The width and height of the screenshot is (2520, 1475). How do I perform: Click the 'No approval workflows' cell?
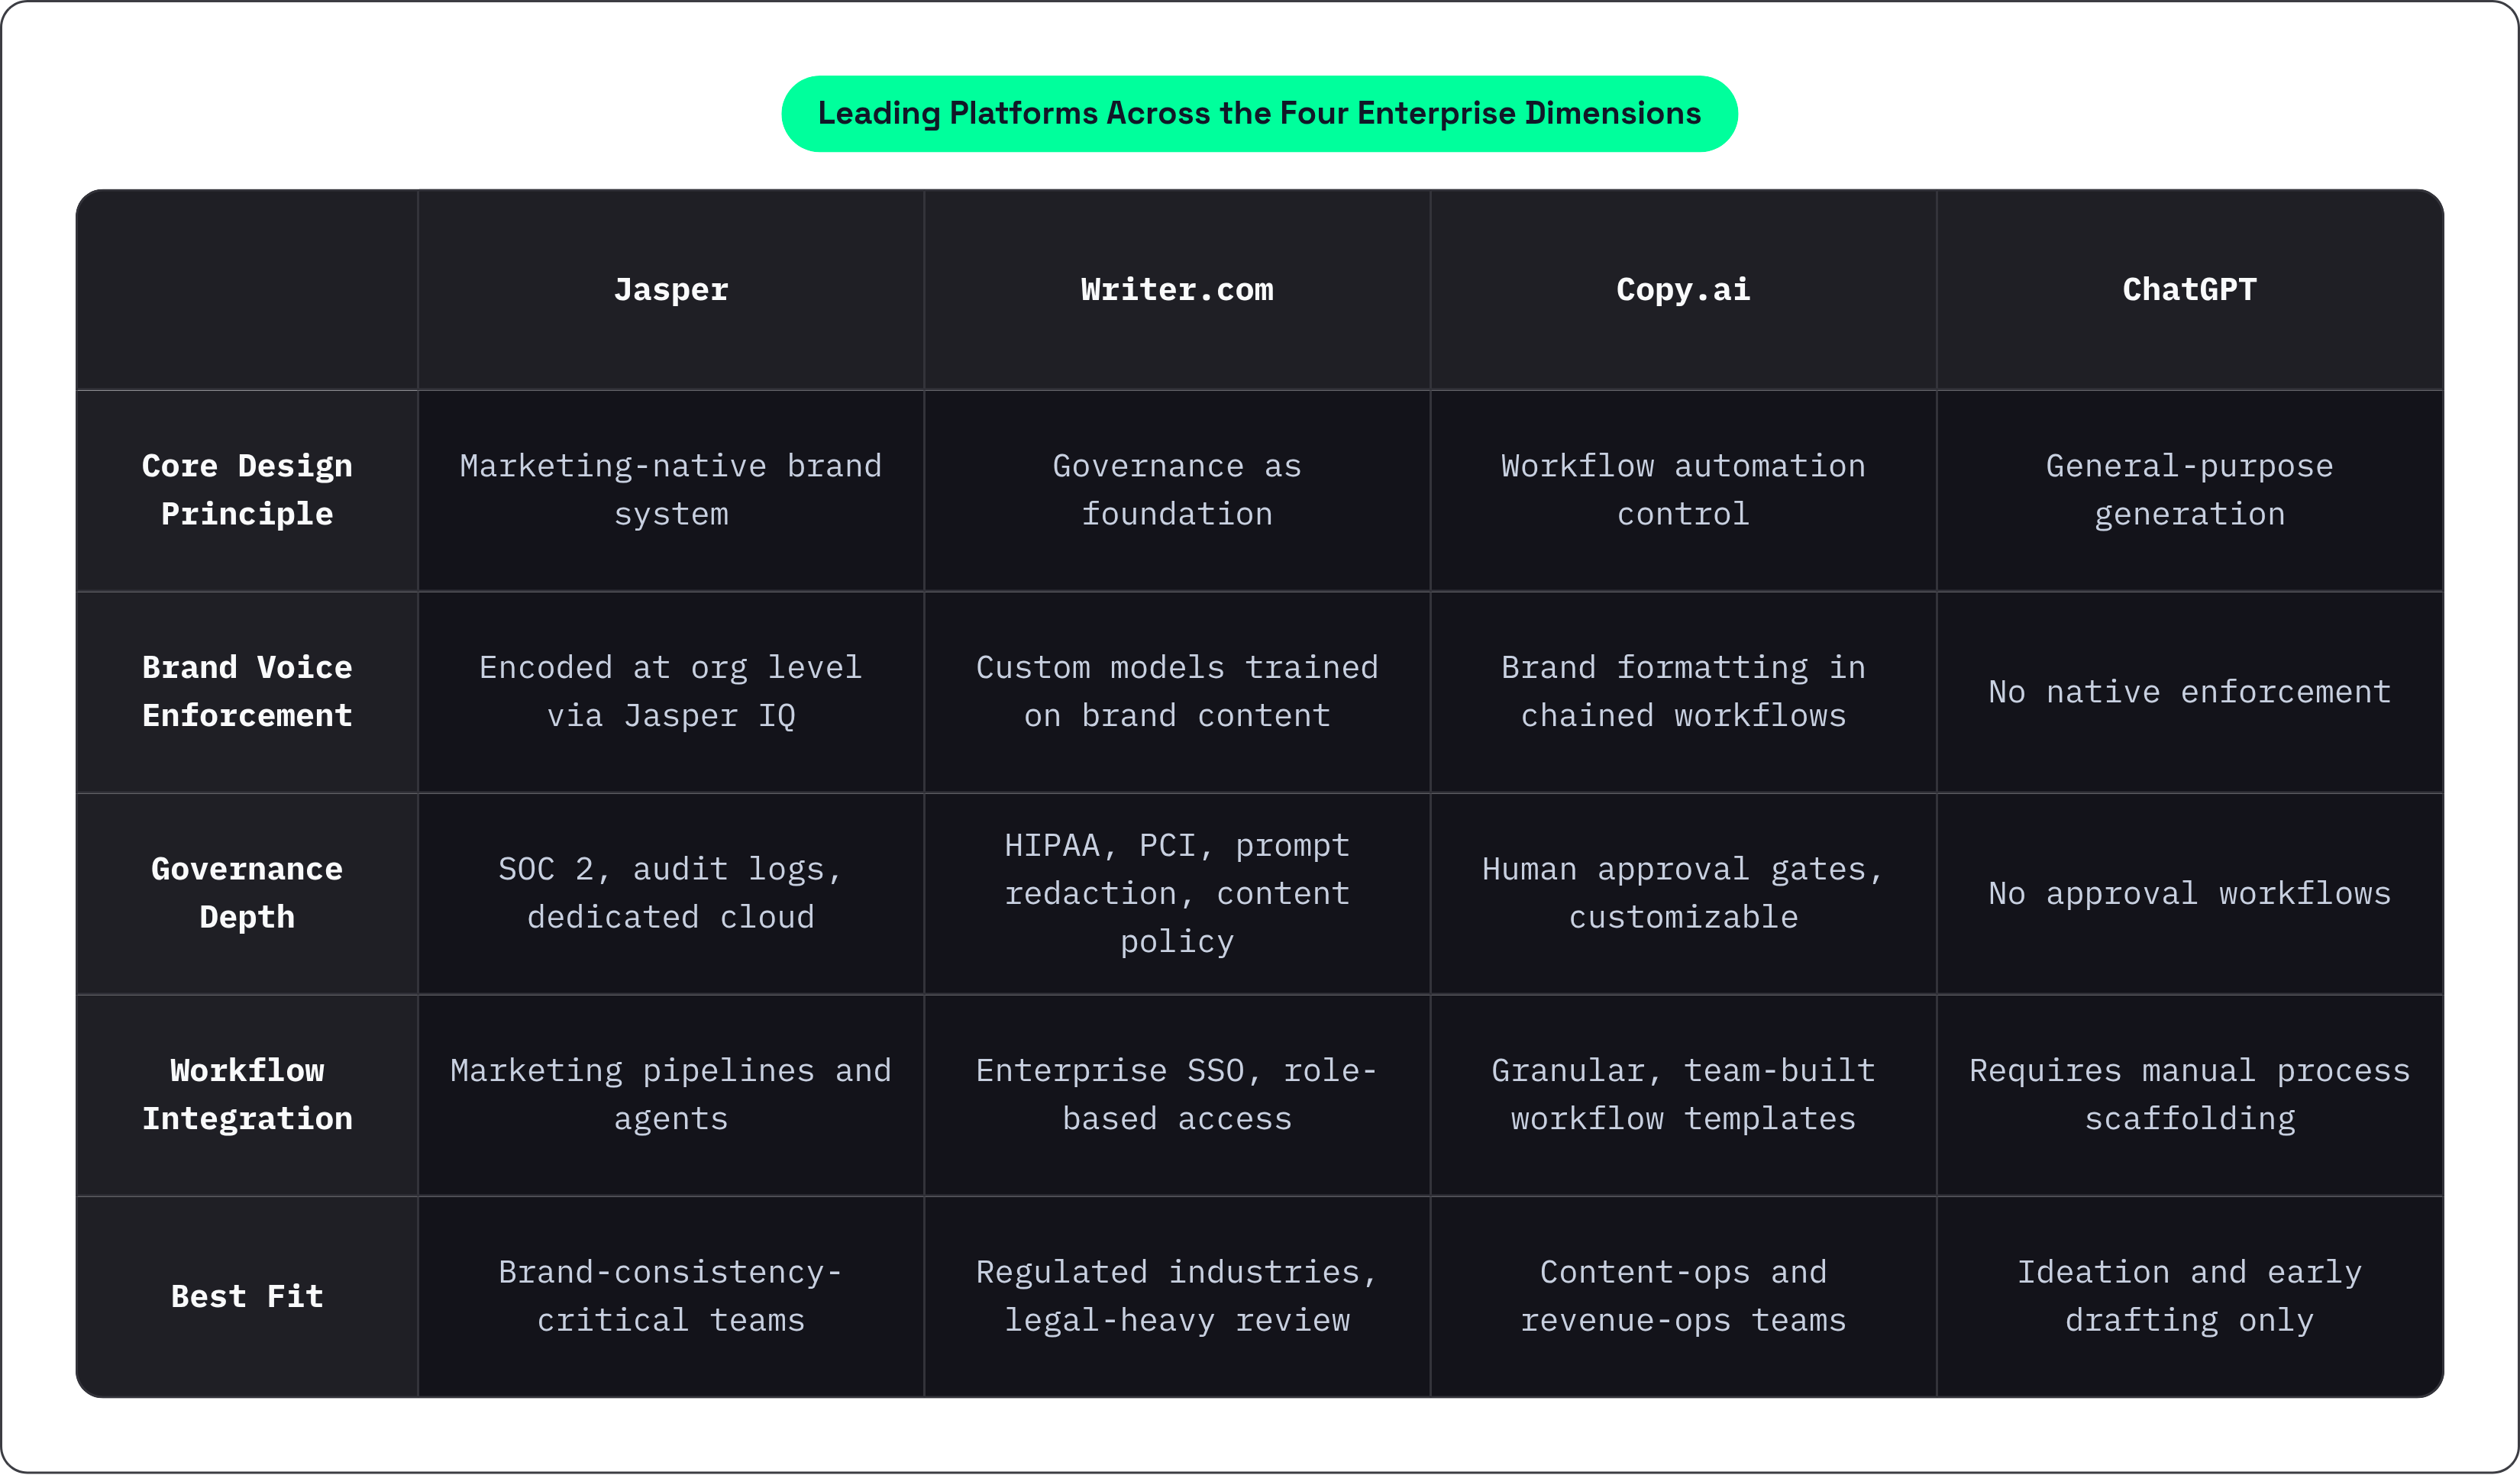pyautogui.click(x=2189, y=893)
